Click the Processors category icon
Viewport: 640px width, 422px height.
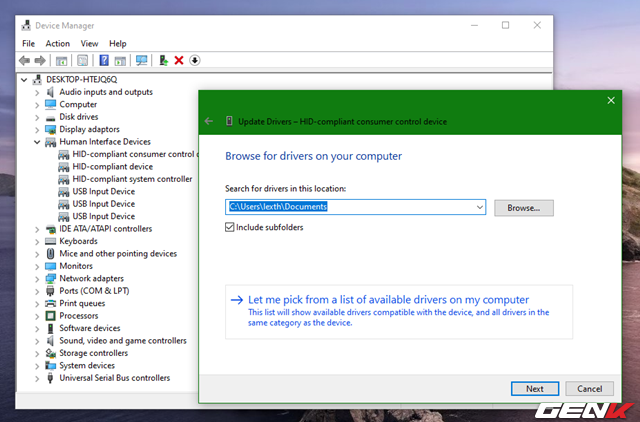50,316
